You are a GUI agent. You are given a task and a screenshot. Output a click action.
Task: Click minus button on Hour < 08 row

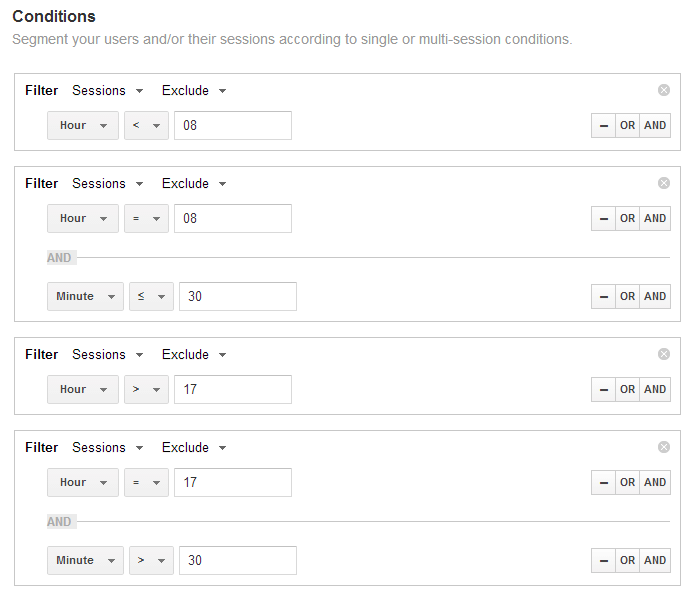[x=603, y=126]
